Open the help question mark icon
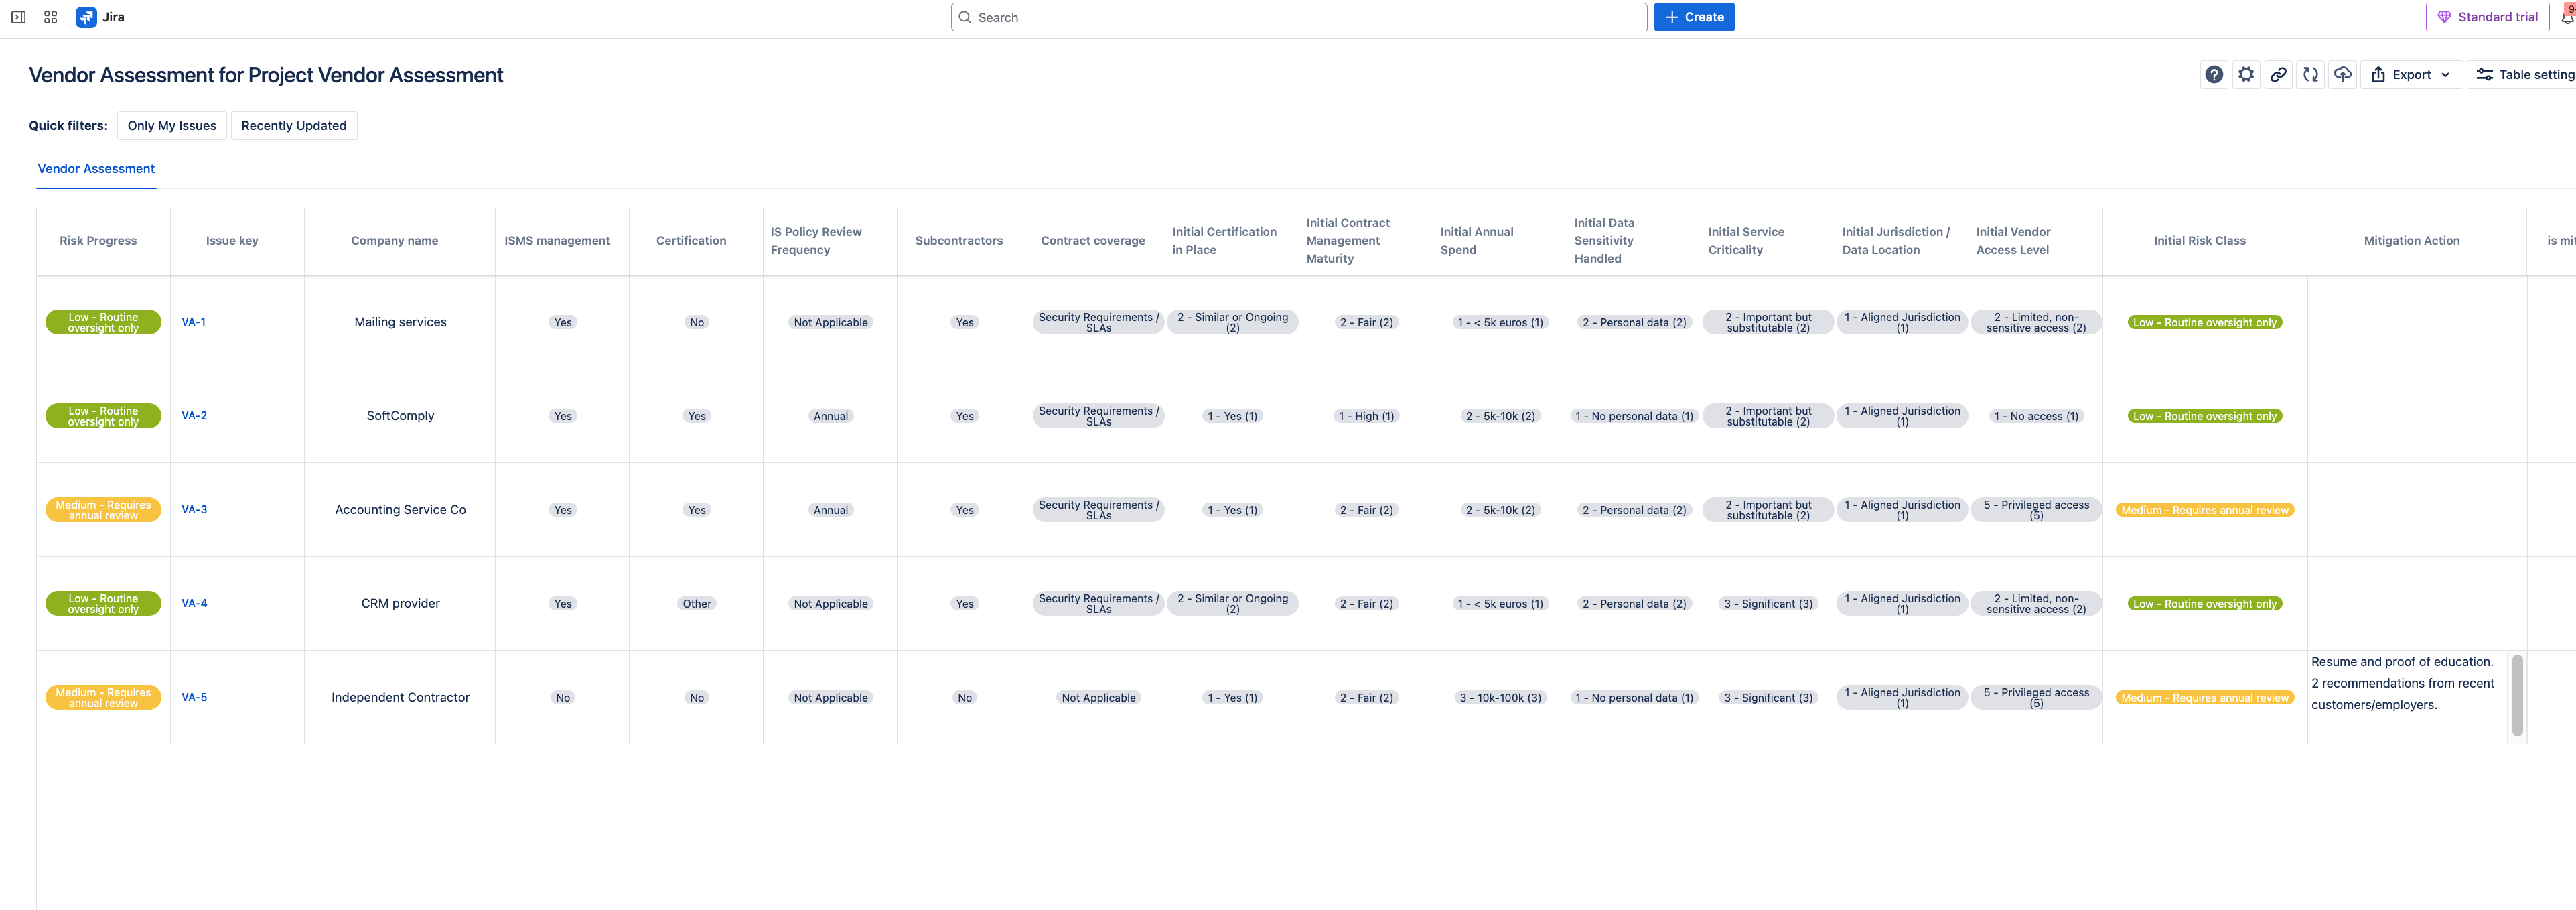The width and height of the screenshot is (2576, 910). [2214, 75]
